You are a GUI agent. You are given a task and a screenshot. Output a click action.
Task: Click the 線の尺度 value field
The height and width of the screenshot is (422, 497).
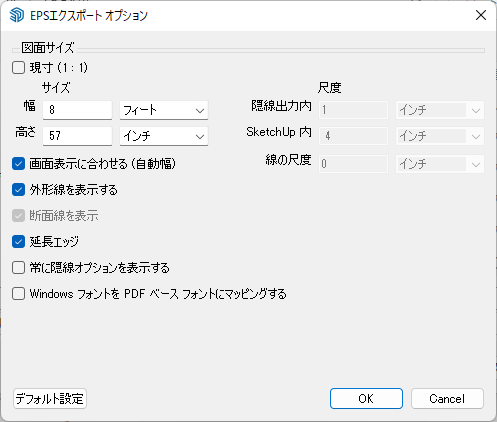point(353,164)
